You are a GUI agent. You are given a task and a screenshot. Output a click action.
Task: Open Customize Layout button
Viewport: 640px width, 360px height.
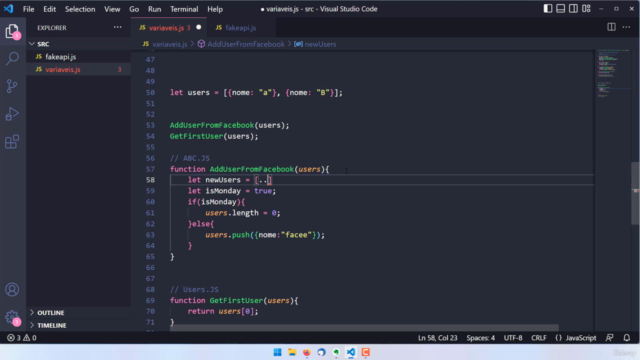pos(586,9)
